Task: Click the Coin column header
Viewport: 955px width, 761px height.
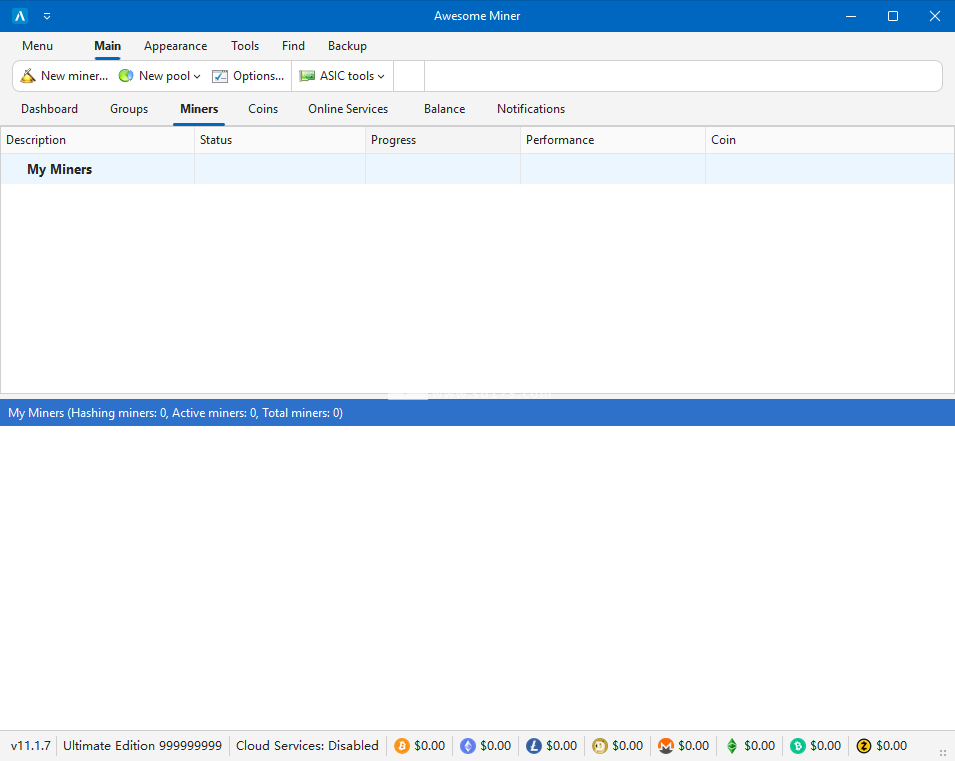Action: (x=830, y=140)
